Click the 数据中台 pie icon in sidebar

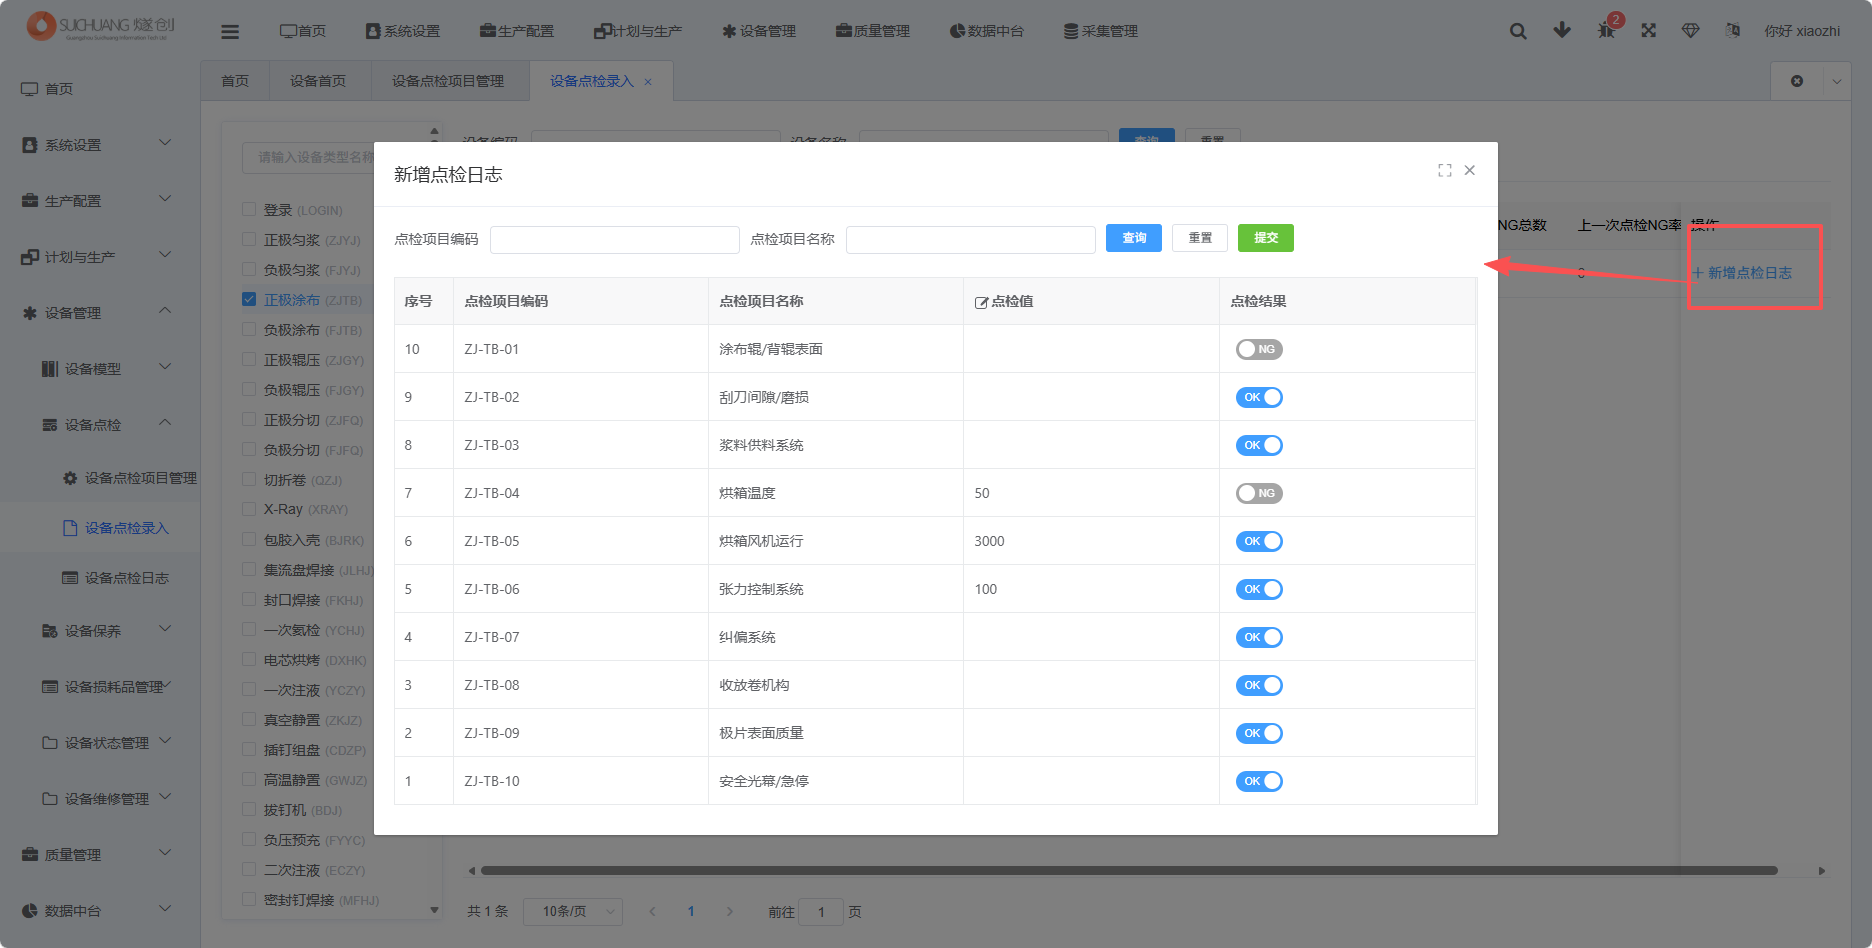[x=30, y=911]
